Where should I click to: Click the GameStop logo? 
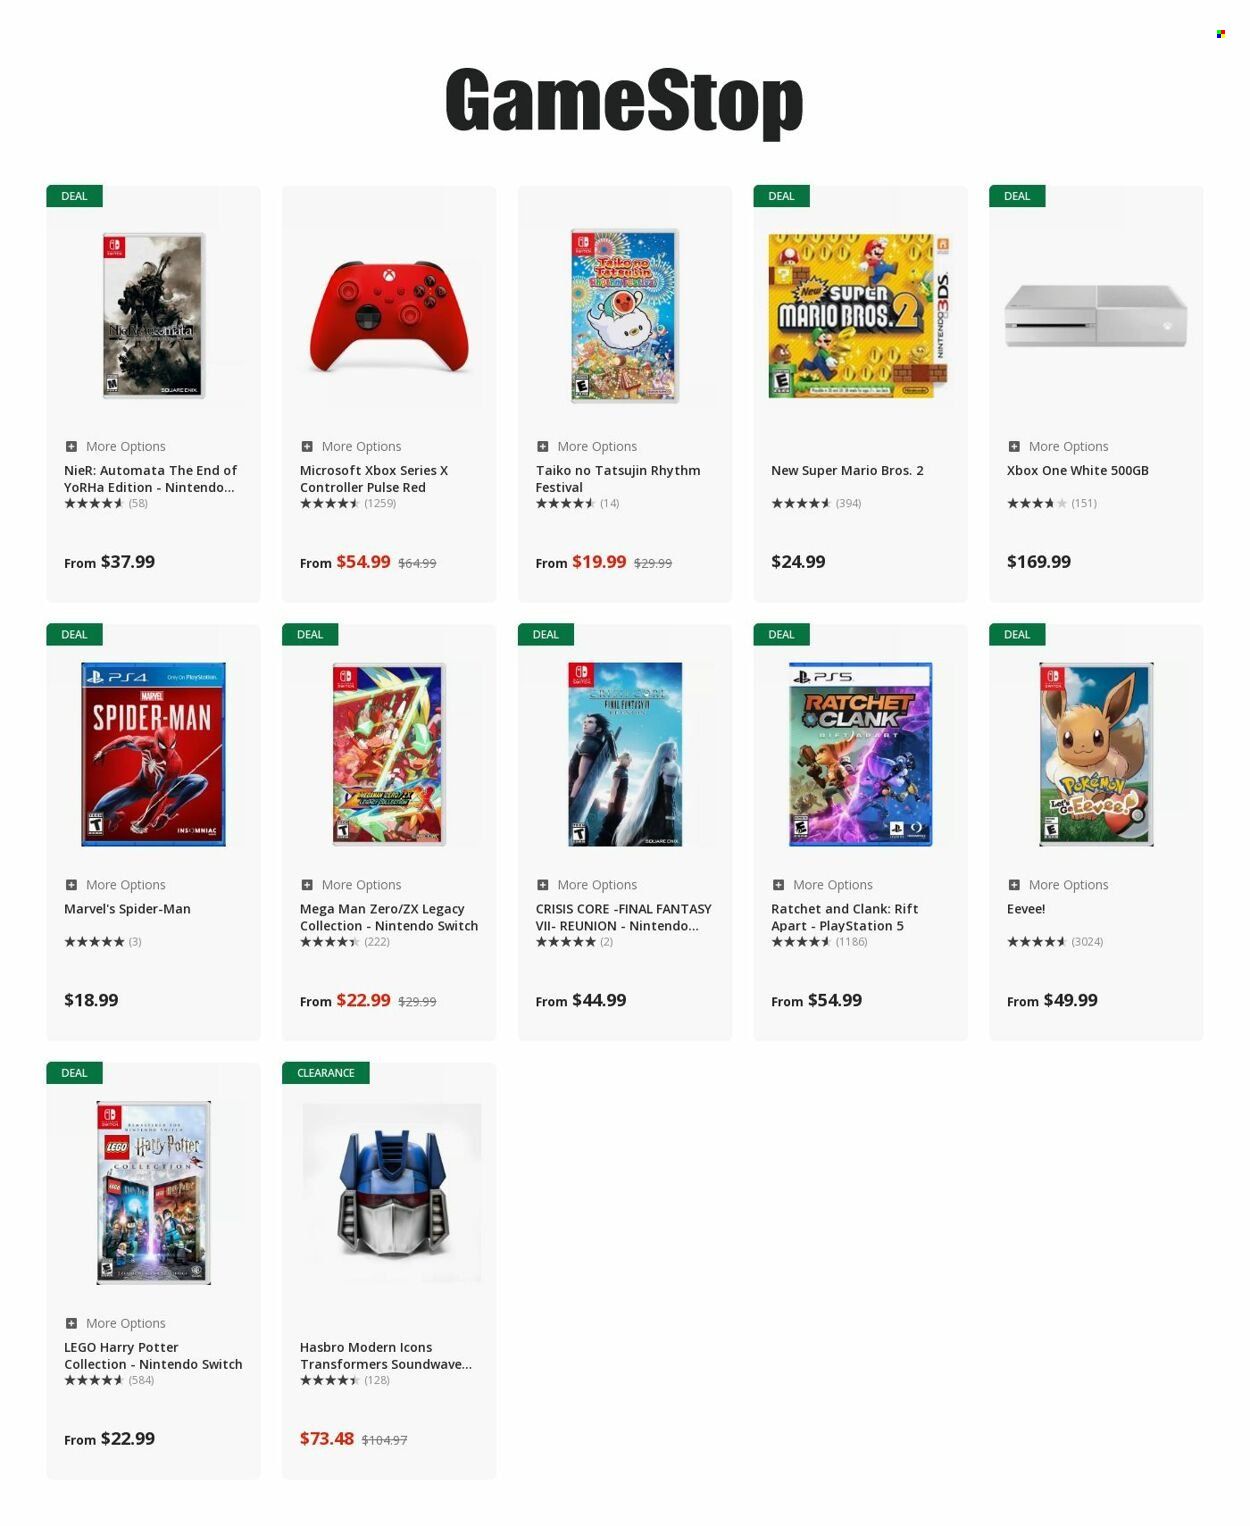(x=624, y=101)
